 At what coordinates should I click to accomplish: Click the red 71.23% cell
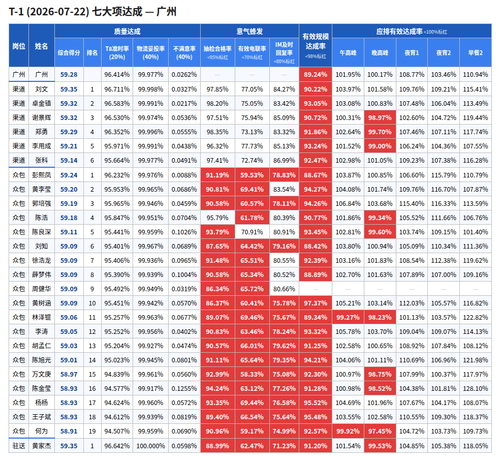pyautogui.click(x=284, y=446)
